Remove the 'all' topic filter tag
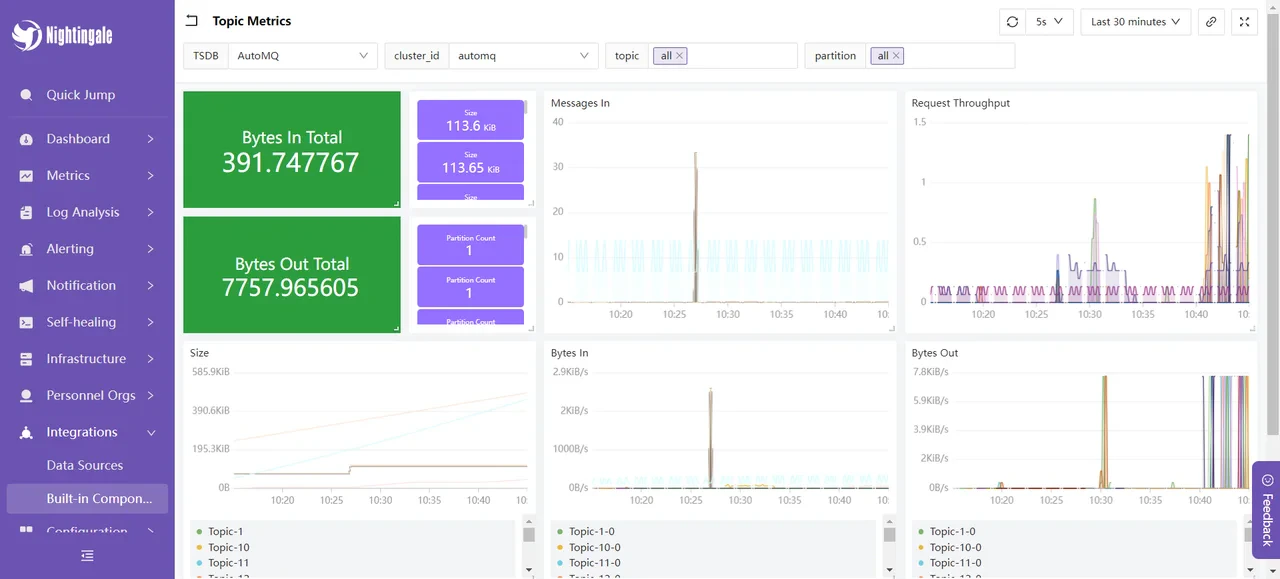The width and height of the screenshot is (1280, 579). point(677,55)
